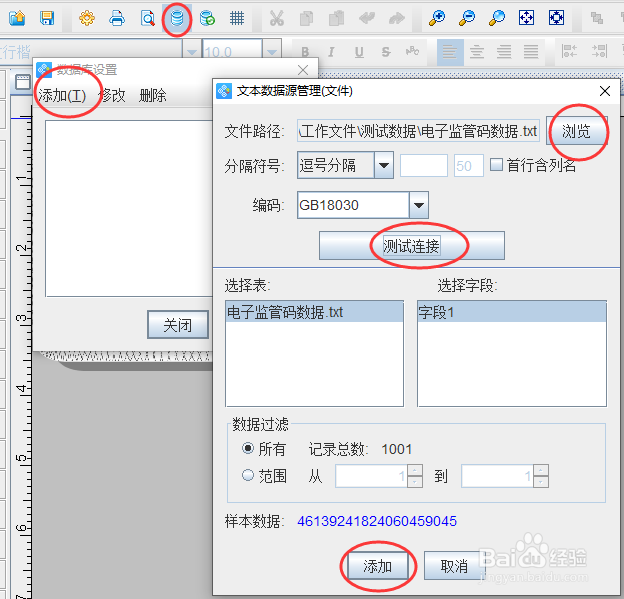Click 浏览 browse button
Viewport: 624px width, 599px height.
click(576, 131)
